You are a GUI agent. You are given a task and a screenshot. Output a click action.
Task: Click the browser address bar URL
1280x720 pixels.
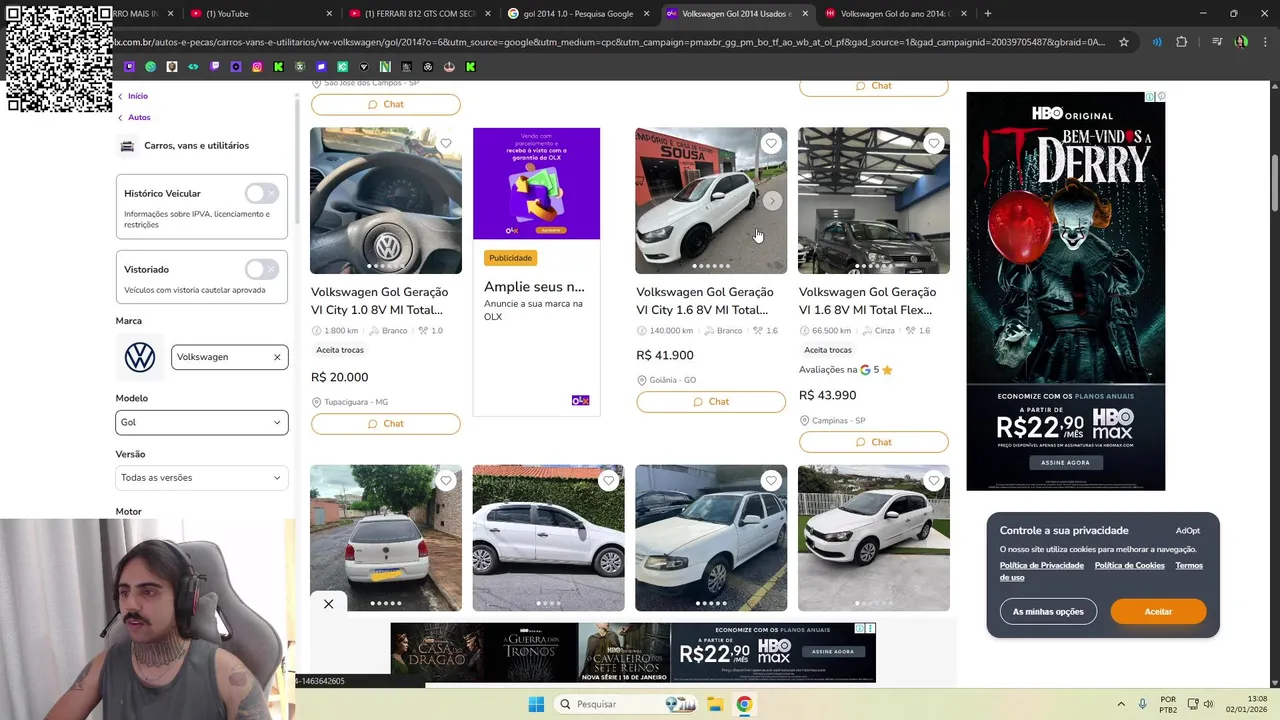610,42
